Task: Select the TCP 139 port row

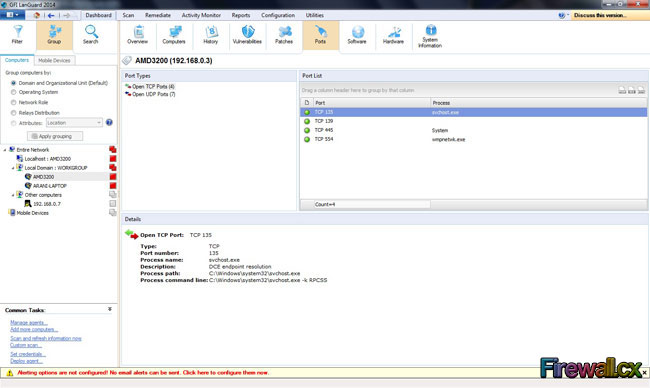Action: coord(473,121)
